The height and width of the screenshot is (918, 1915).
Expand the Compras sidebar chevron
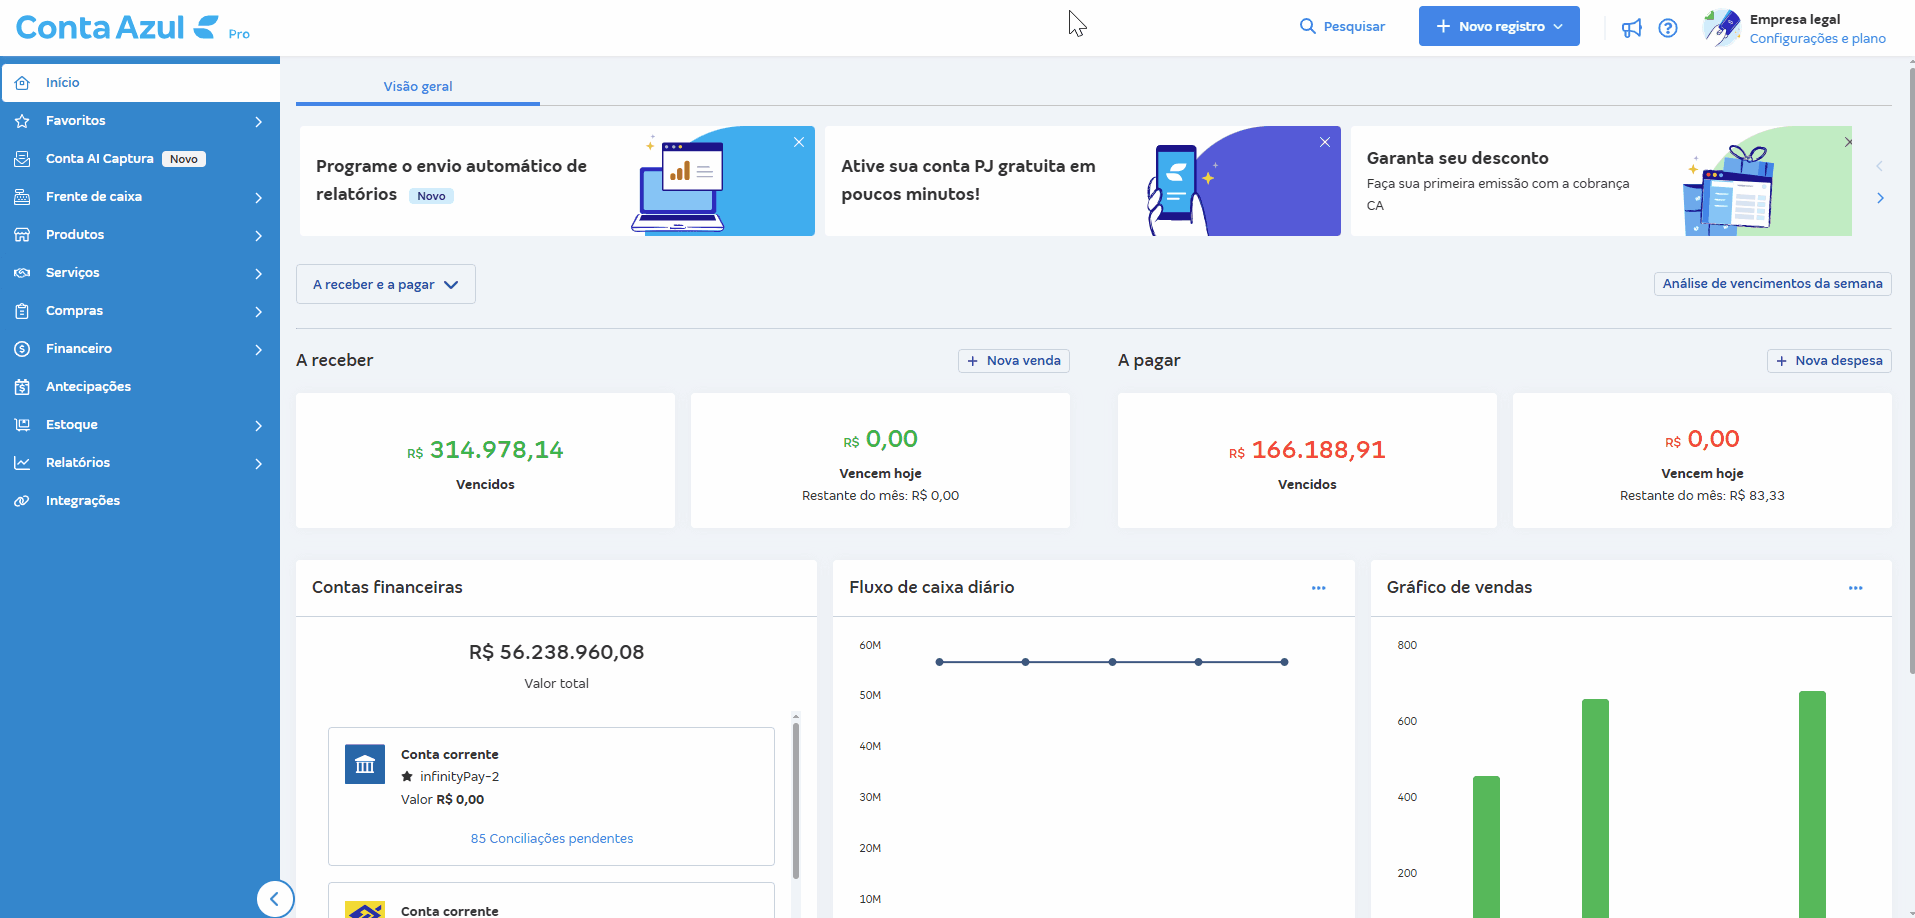coord(259,311)
